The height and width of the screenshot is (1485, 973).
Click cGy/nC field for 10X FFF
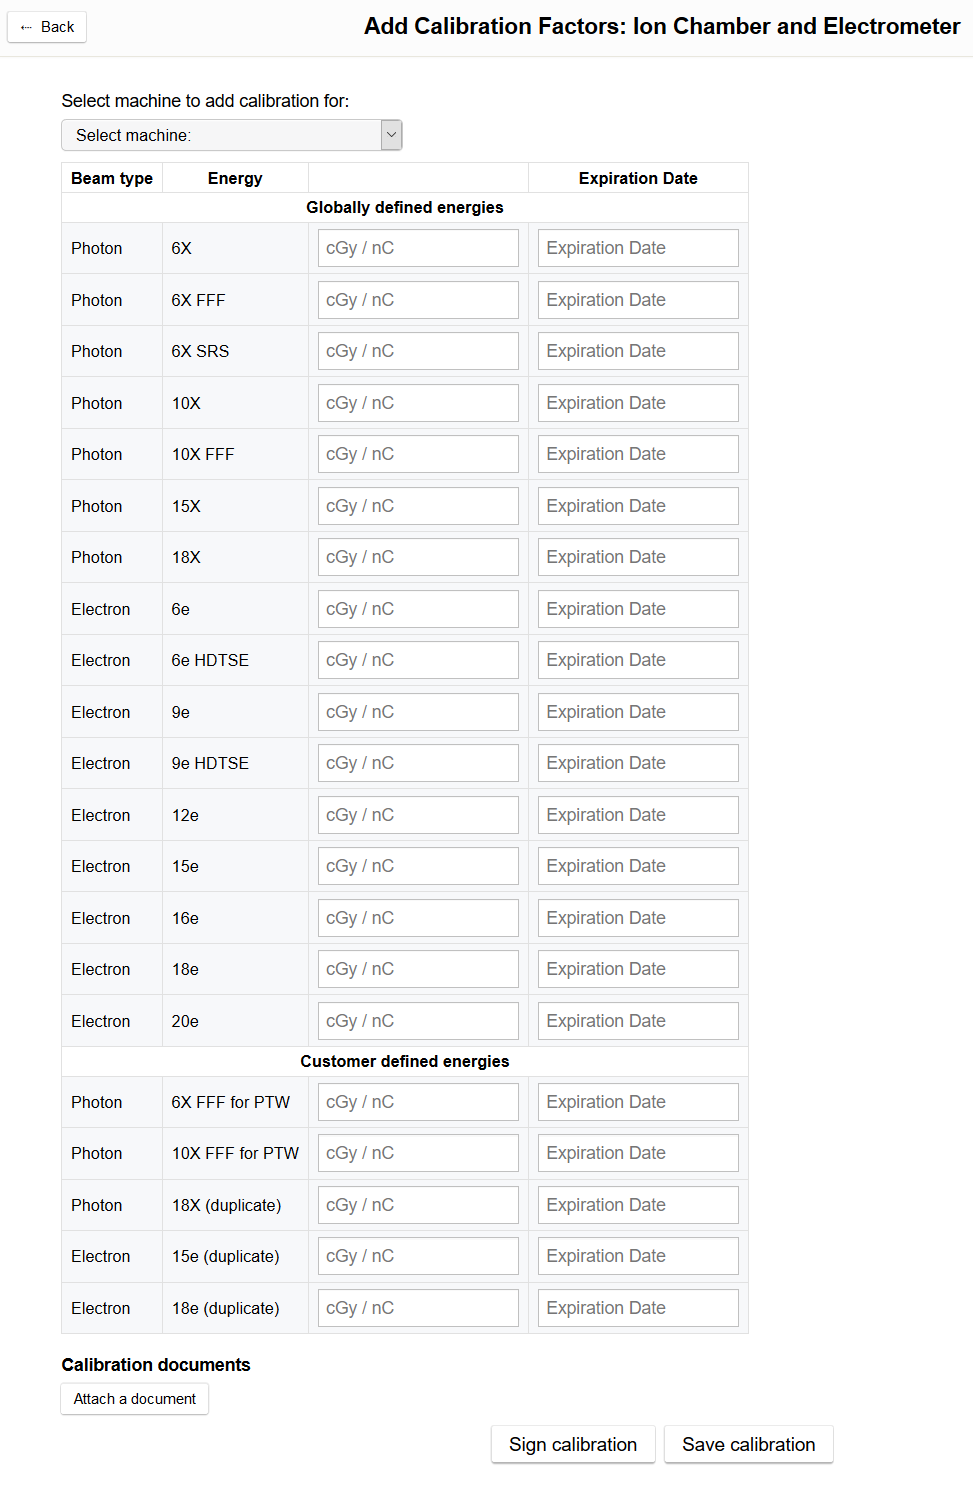(x=418, y=454)
